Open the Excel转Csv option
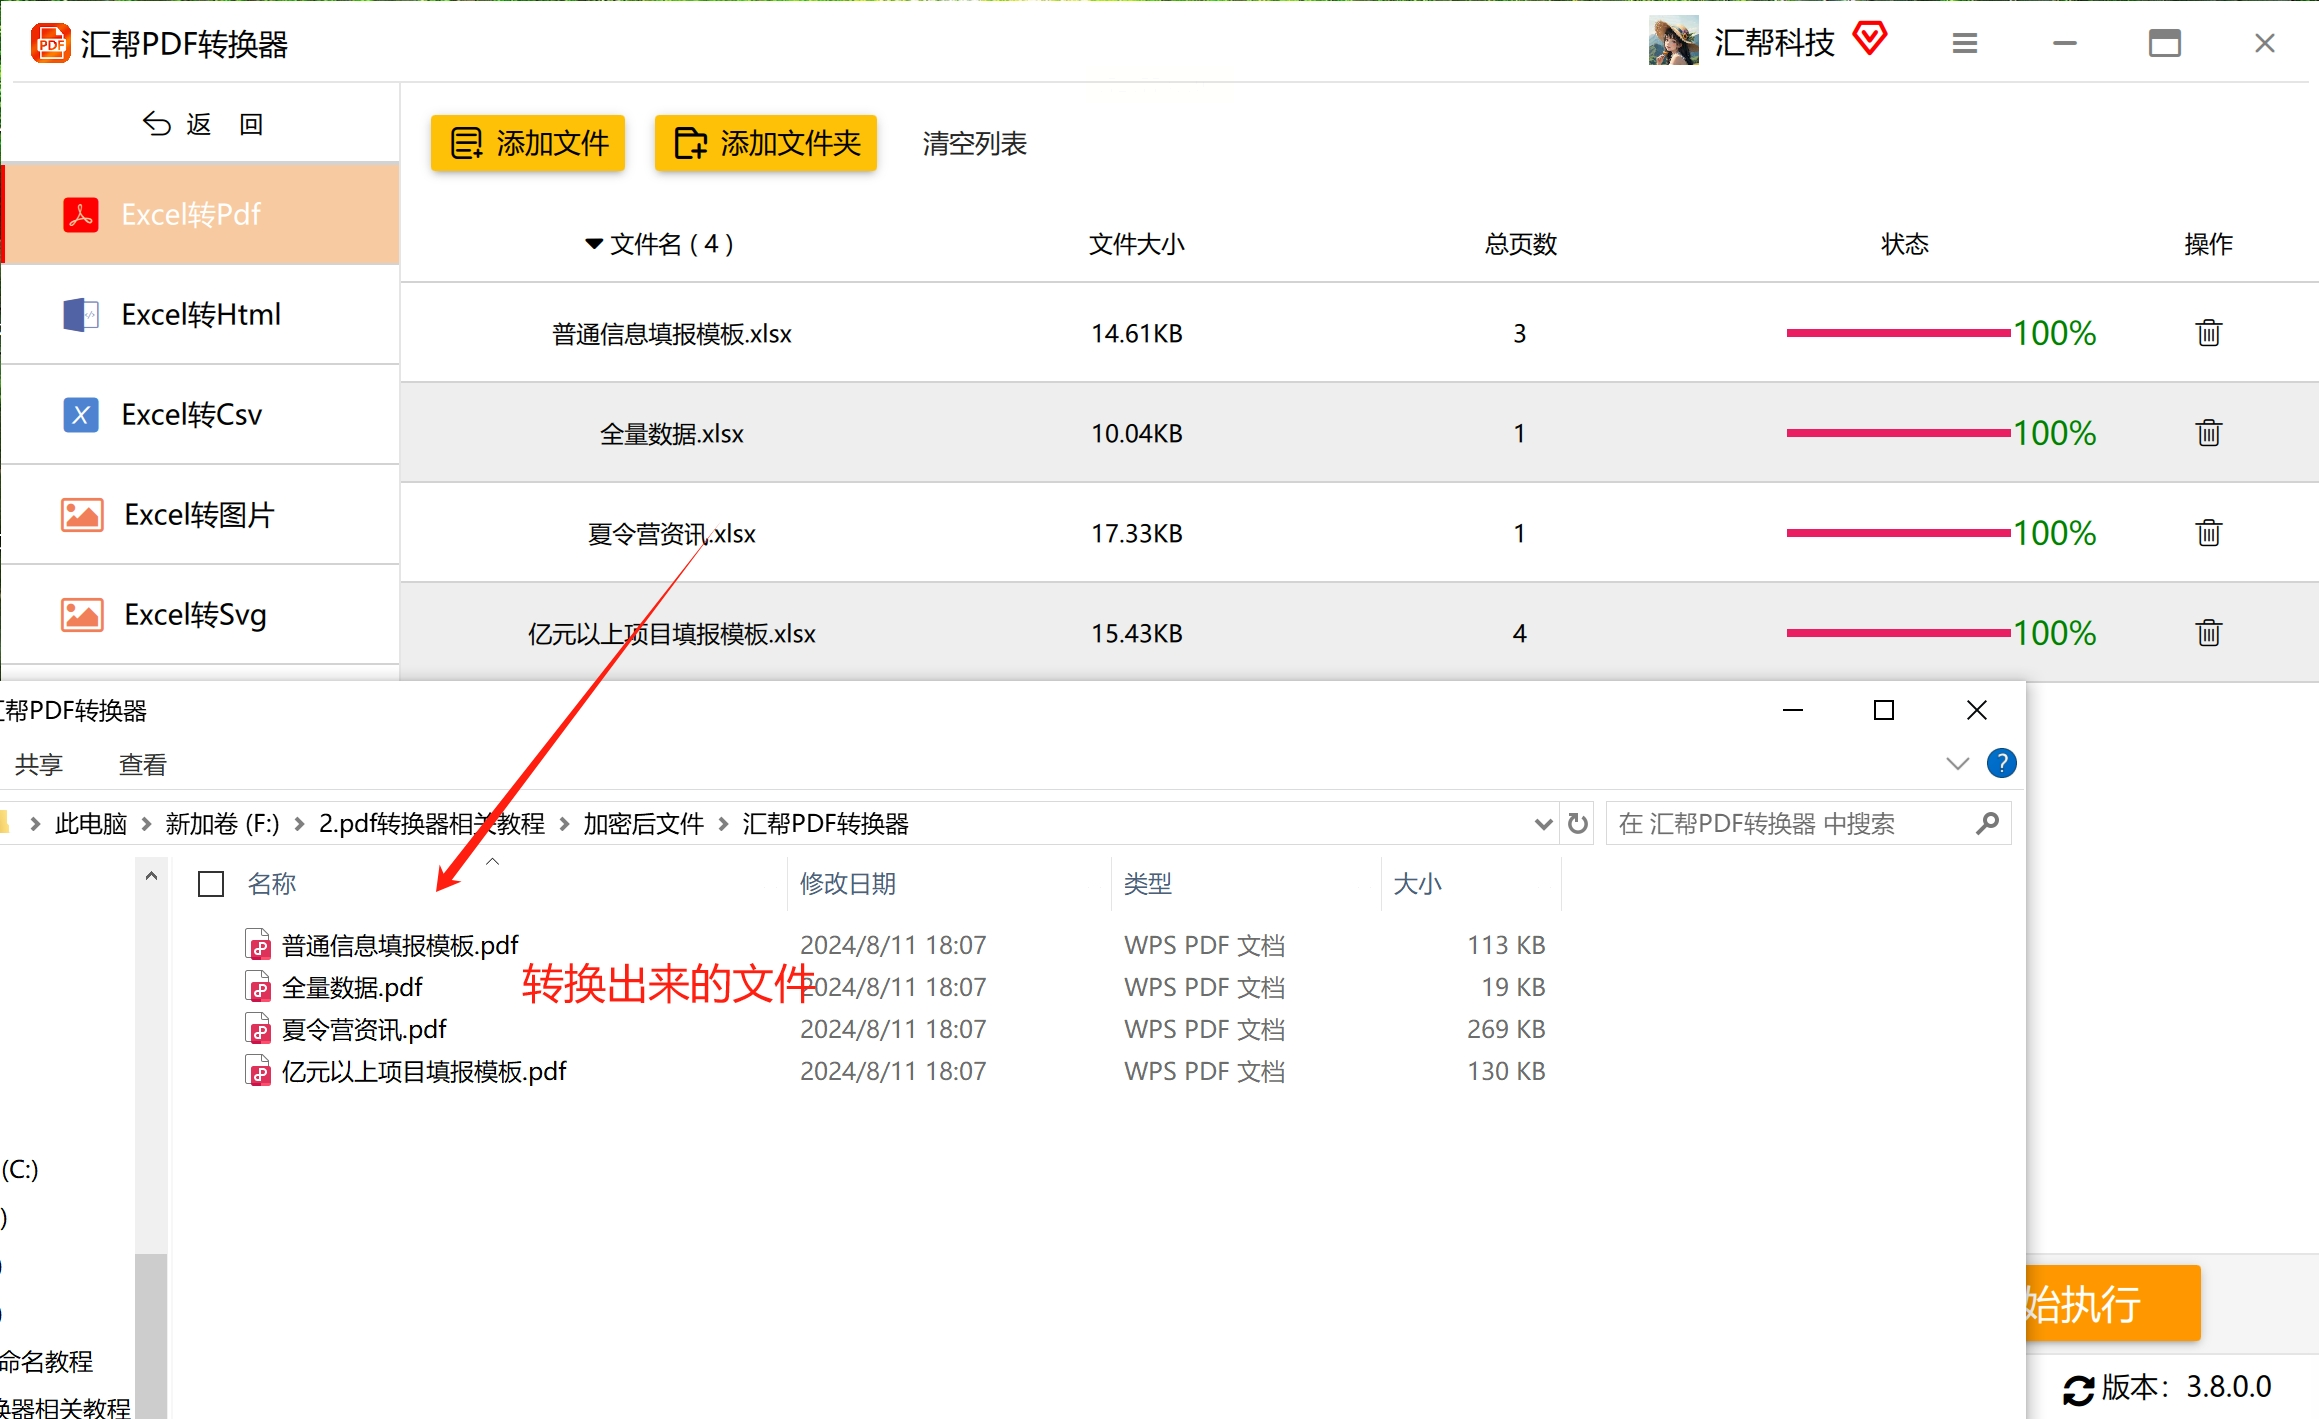 [201, 414]
